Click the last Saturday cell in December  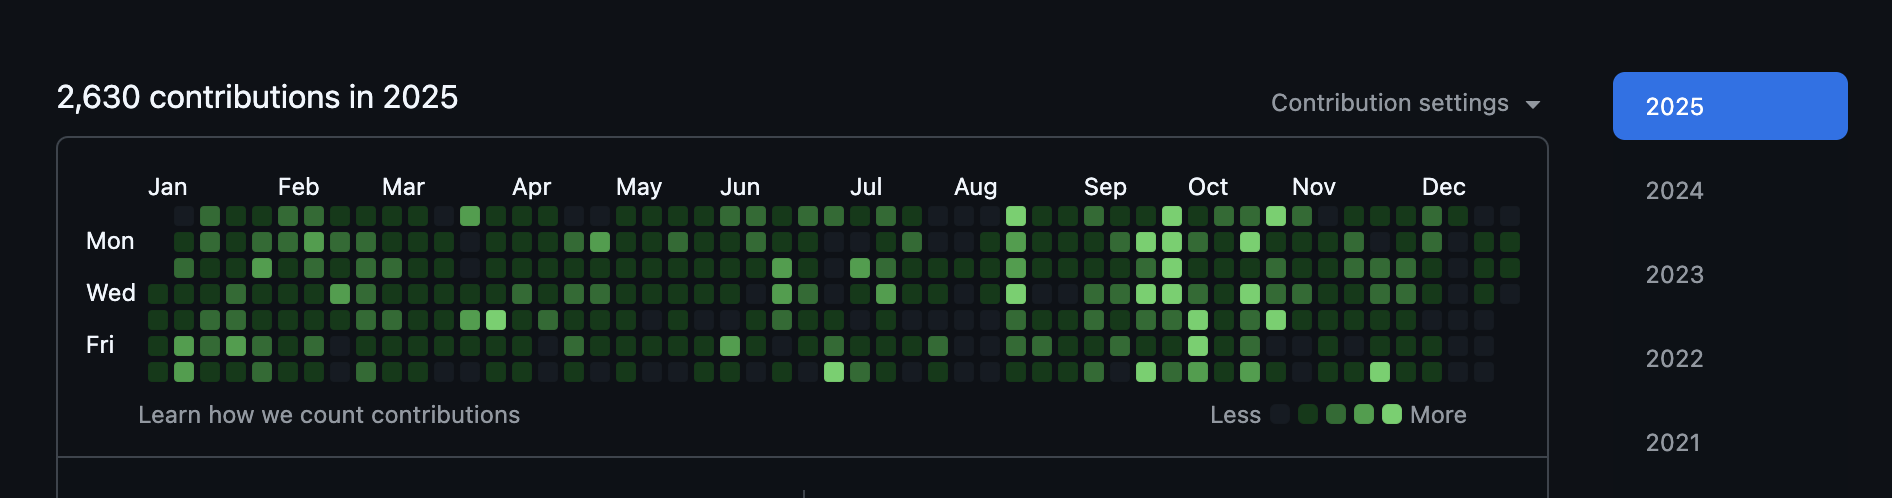click(x=1484, y=372)
